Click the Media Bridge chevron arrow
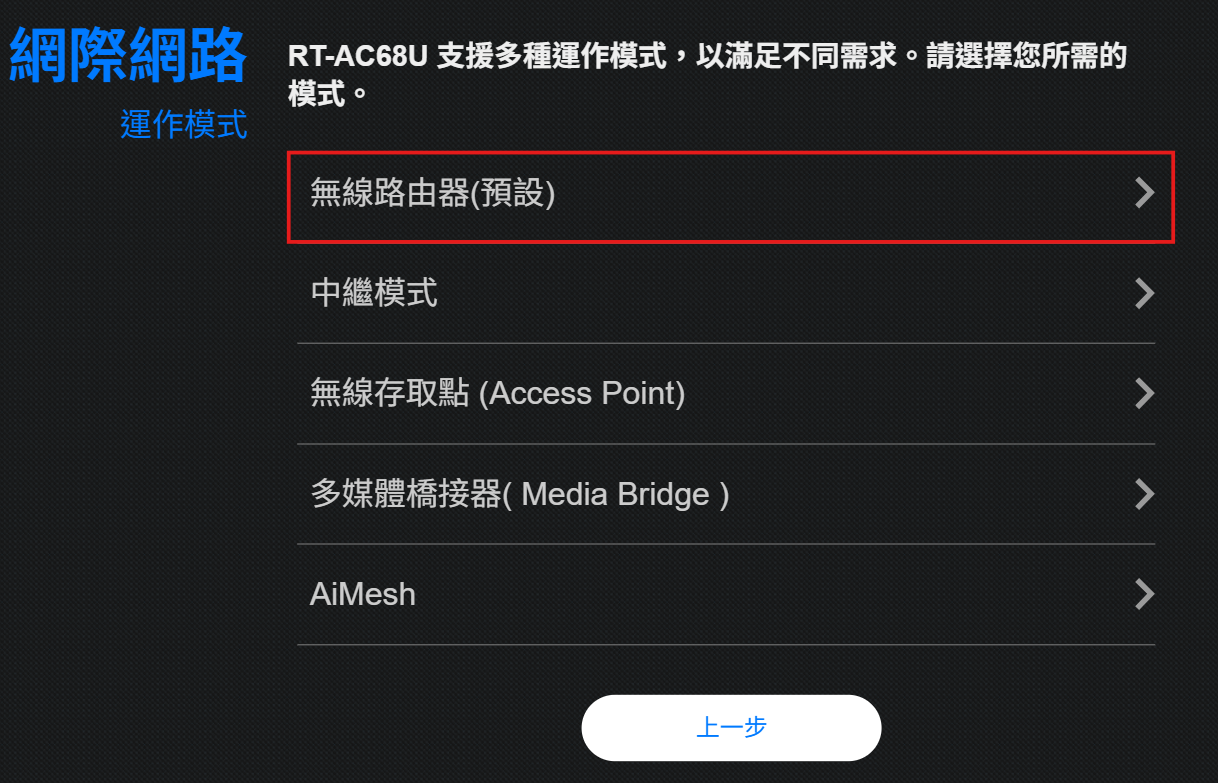 pos(1144,494)
